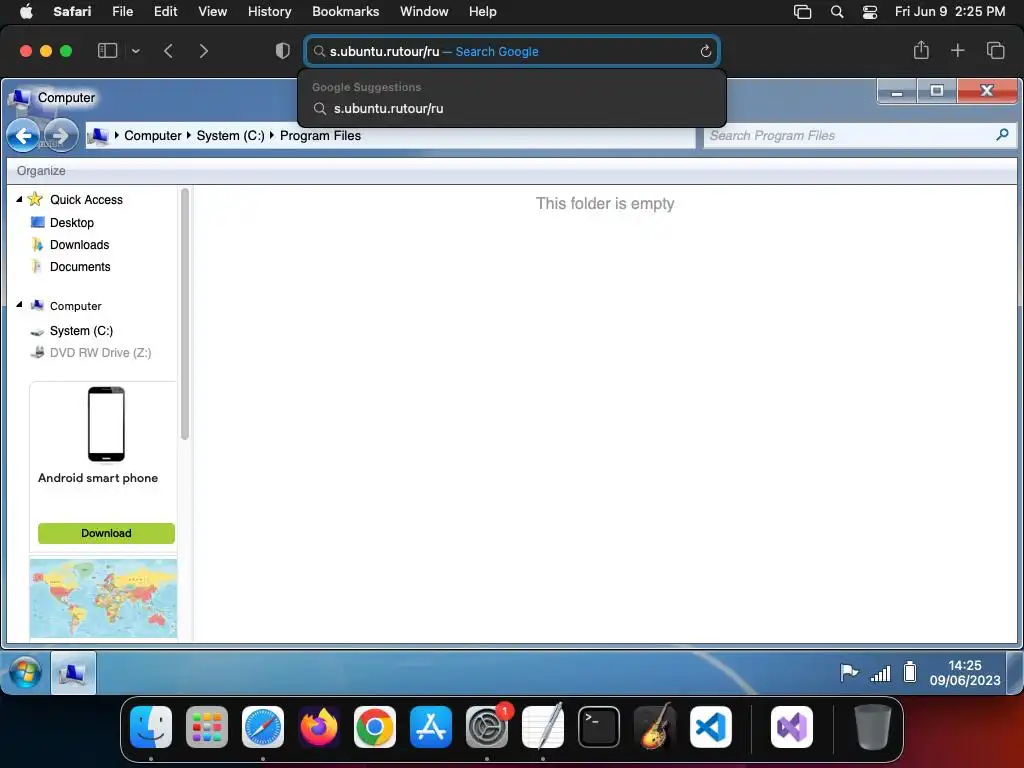The height and width of the screenshot is (768, 1024).
Task: Click the Android smart phone image
Action: tap(106, 424)
